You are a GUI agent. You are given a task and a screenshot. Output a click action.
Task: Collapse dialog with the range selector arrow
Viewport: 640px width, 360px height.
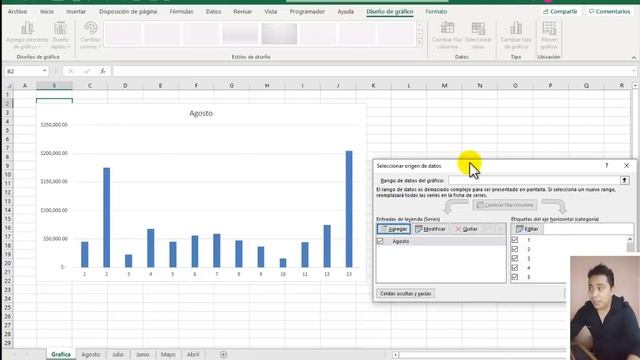(624, 180)
